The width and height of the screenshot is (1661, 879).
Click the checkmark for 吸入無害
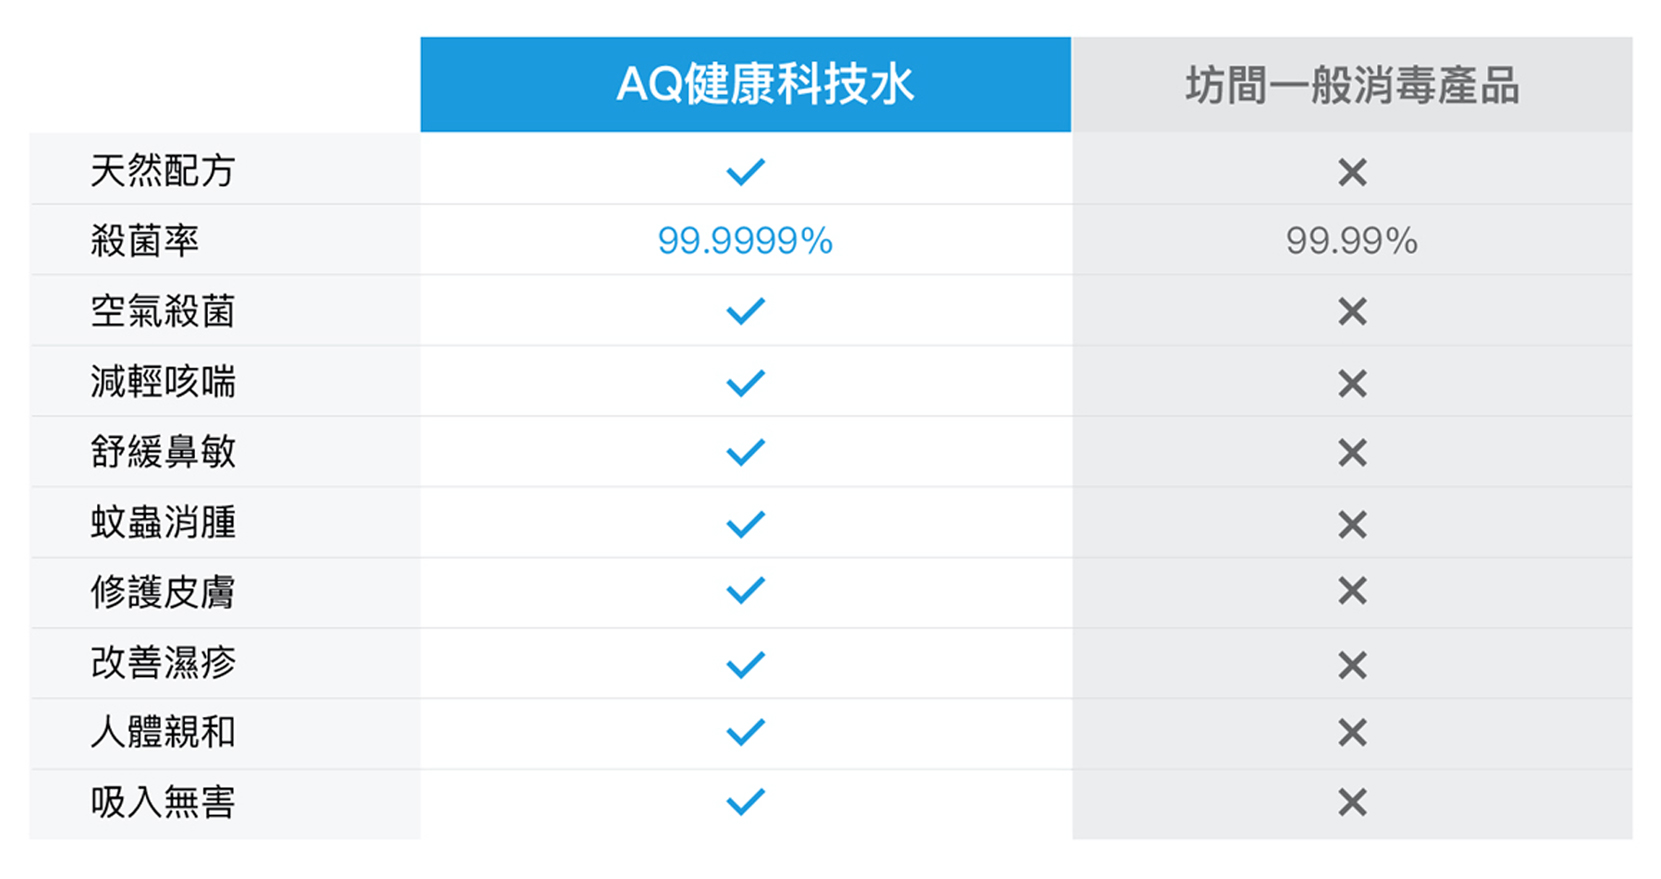[x=745, y=802]
